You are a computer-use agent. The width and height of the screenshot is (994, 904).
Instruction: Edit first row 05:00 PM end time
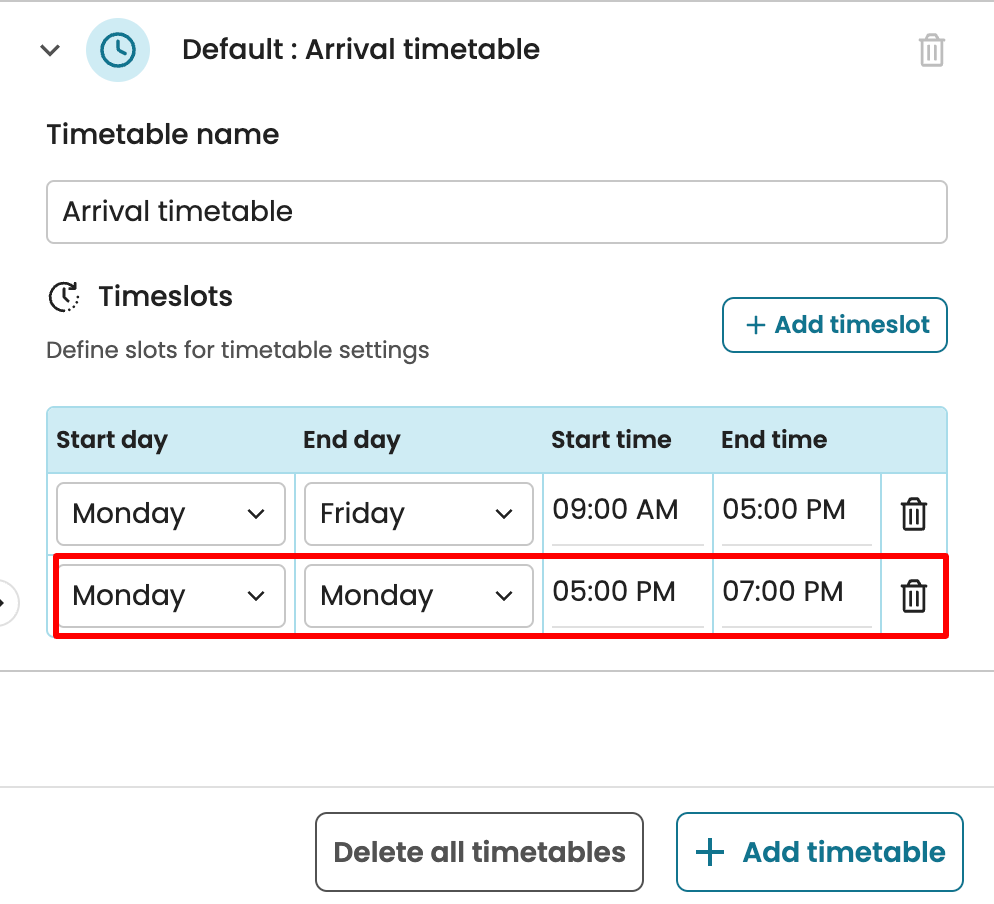coord(796,510)
